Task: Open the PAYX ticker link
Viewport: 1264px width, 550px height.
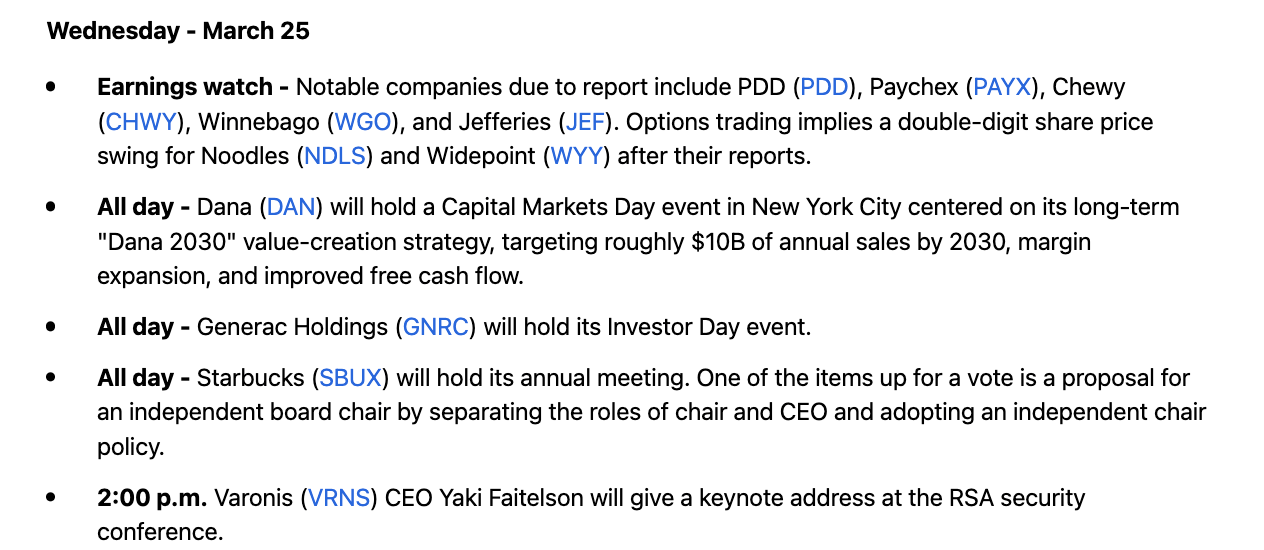Action: (1002, 88)
